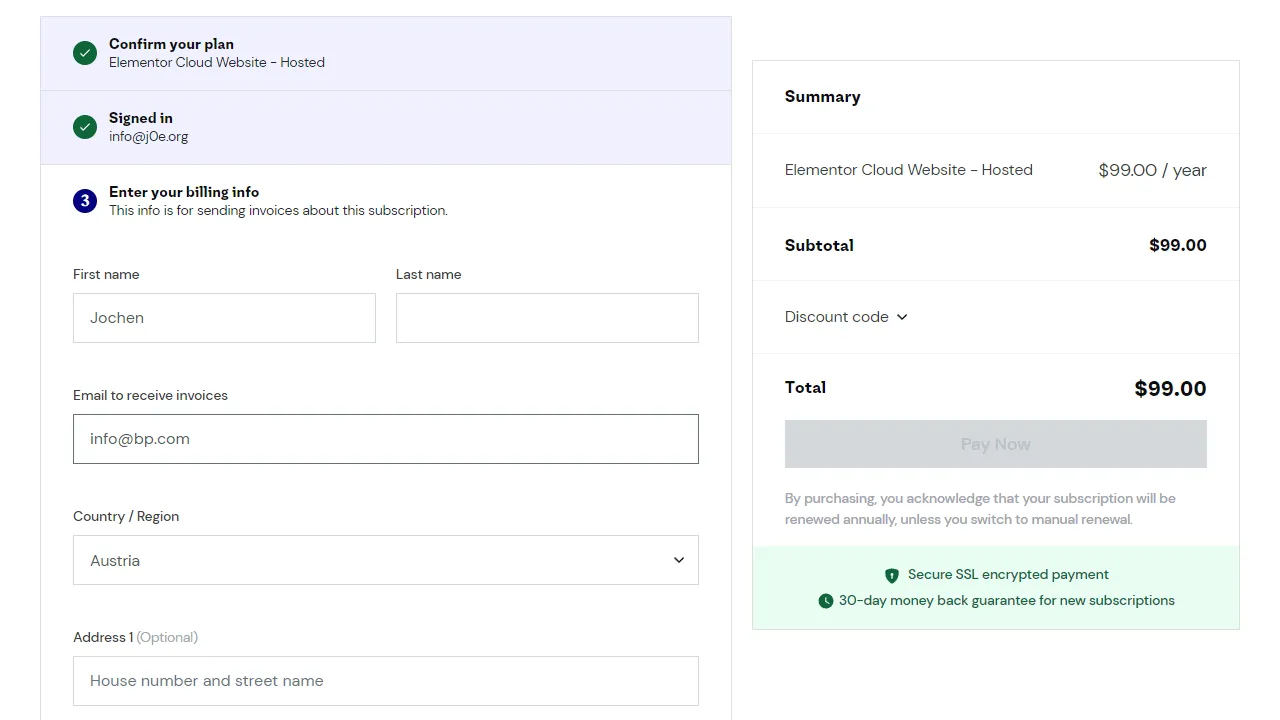Click the green checkmark beside Confirm your plan

click(x=85, y=53)
